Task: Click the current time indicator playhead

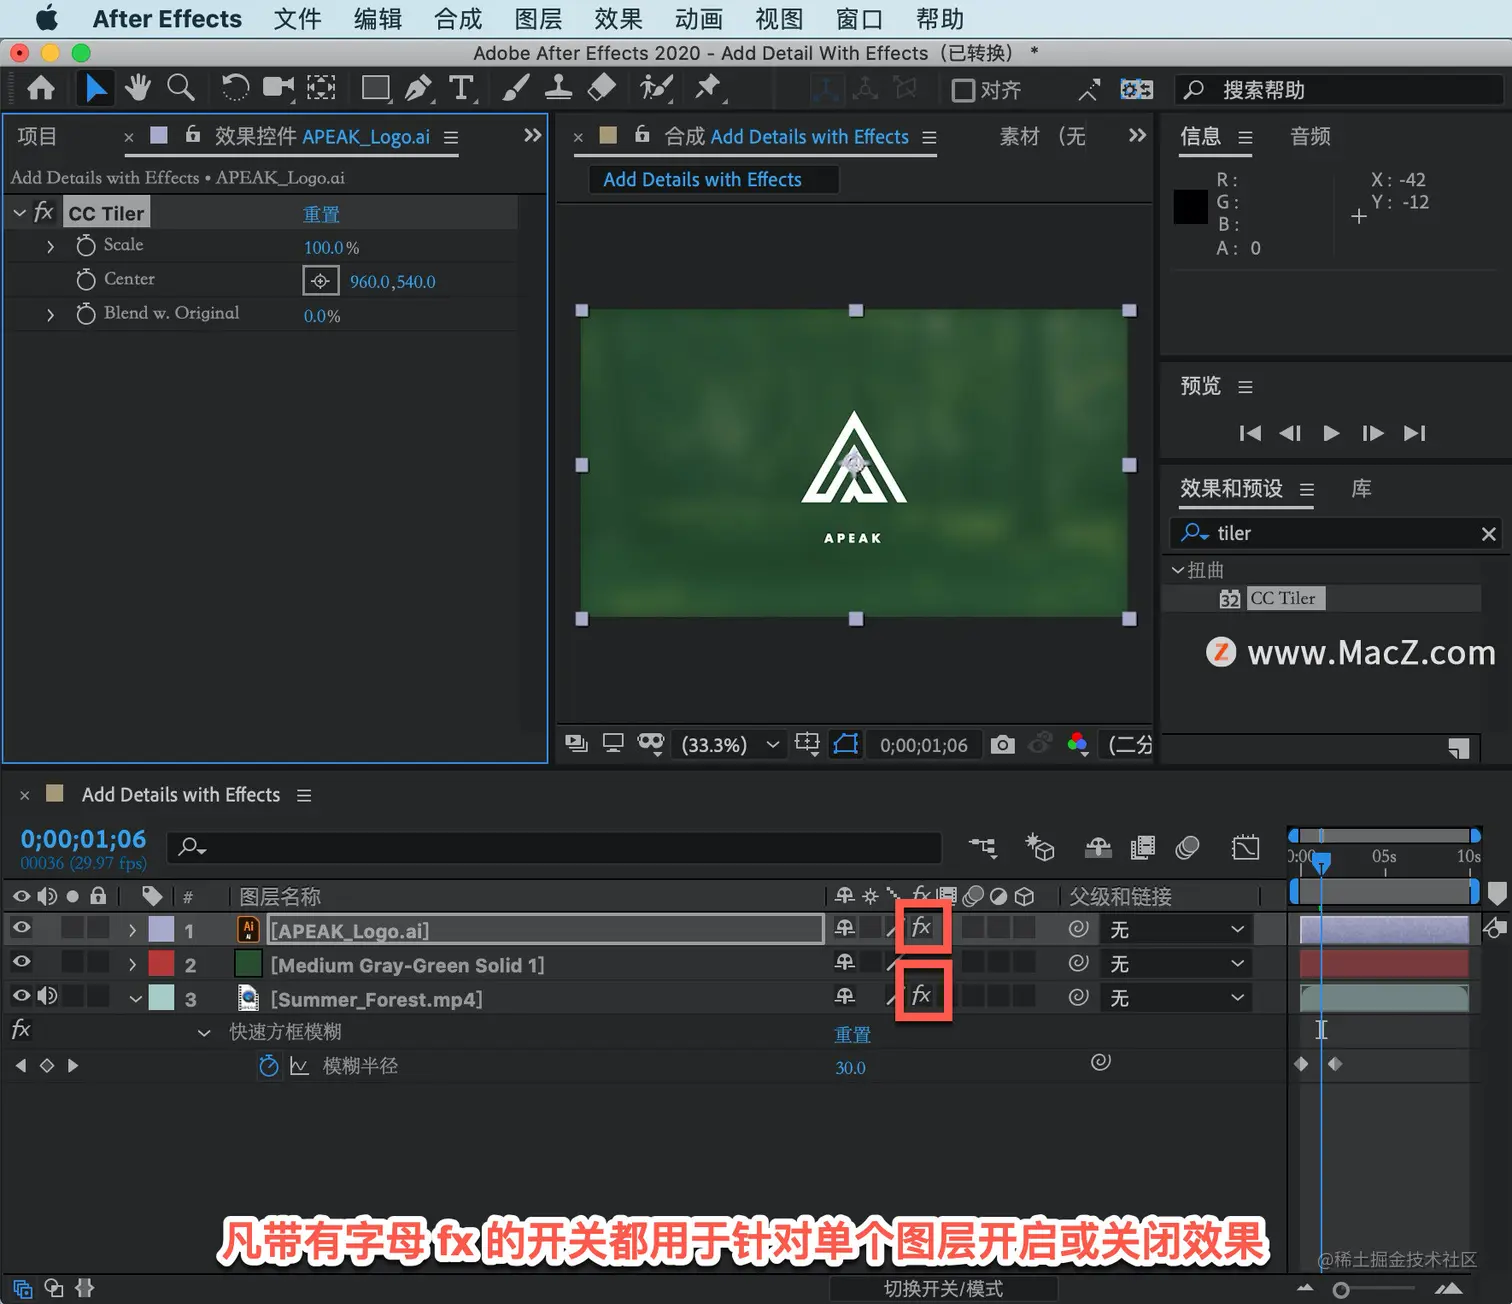Action: pyautogui.click(x=1321, y=861)
